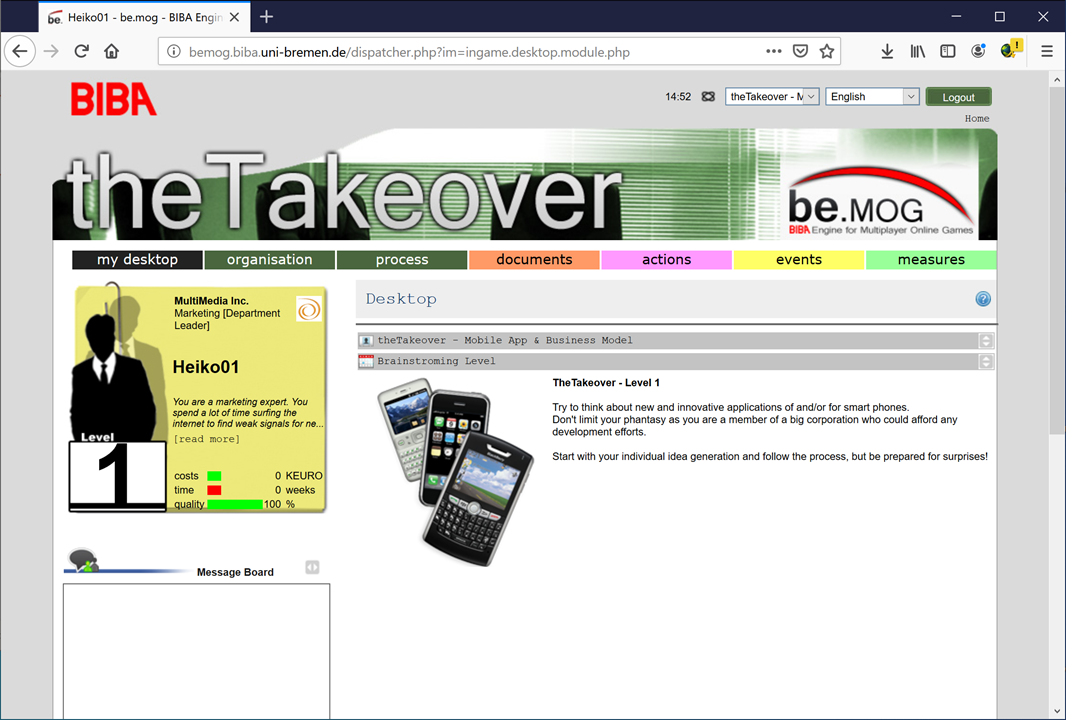1066x720 pixels.
Task: Click the 'Desktop' panel title
Action: point(401,299)
